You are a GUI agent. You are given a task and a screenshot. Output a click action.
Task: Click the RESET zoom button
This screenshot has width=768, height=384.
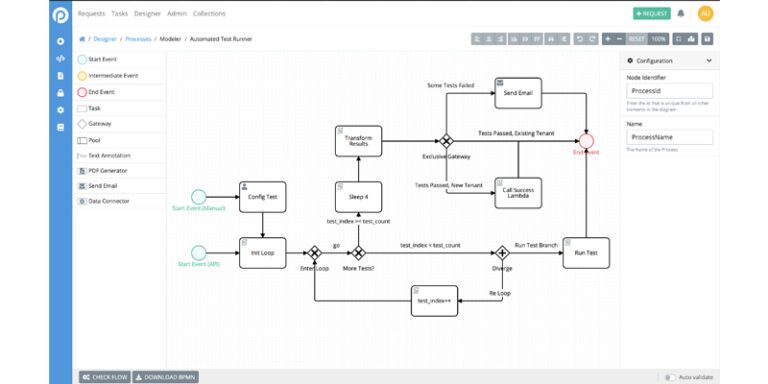click(637, 39)
